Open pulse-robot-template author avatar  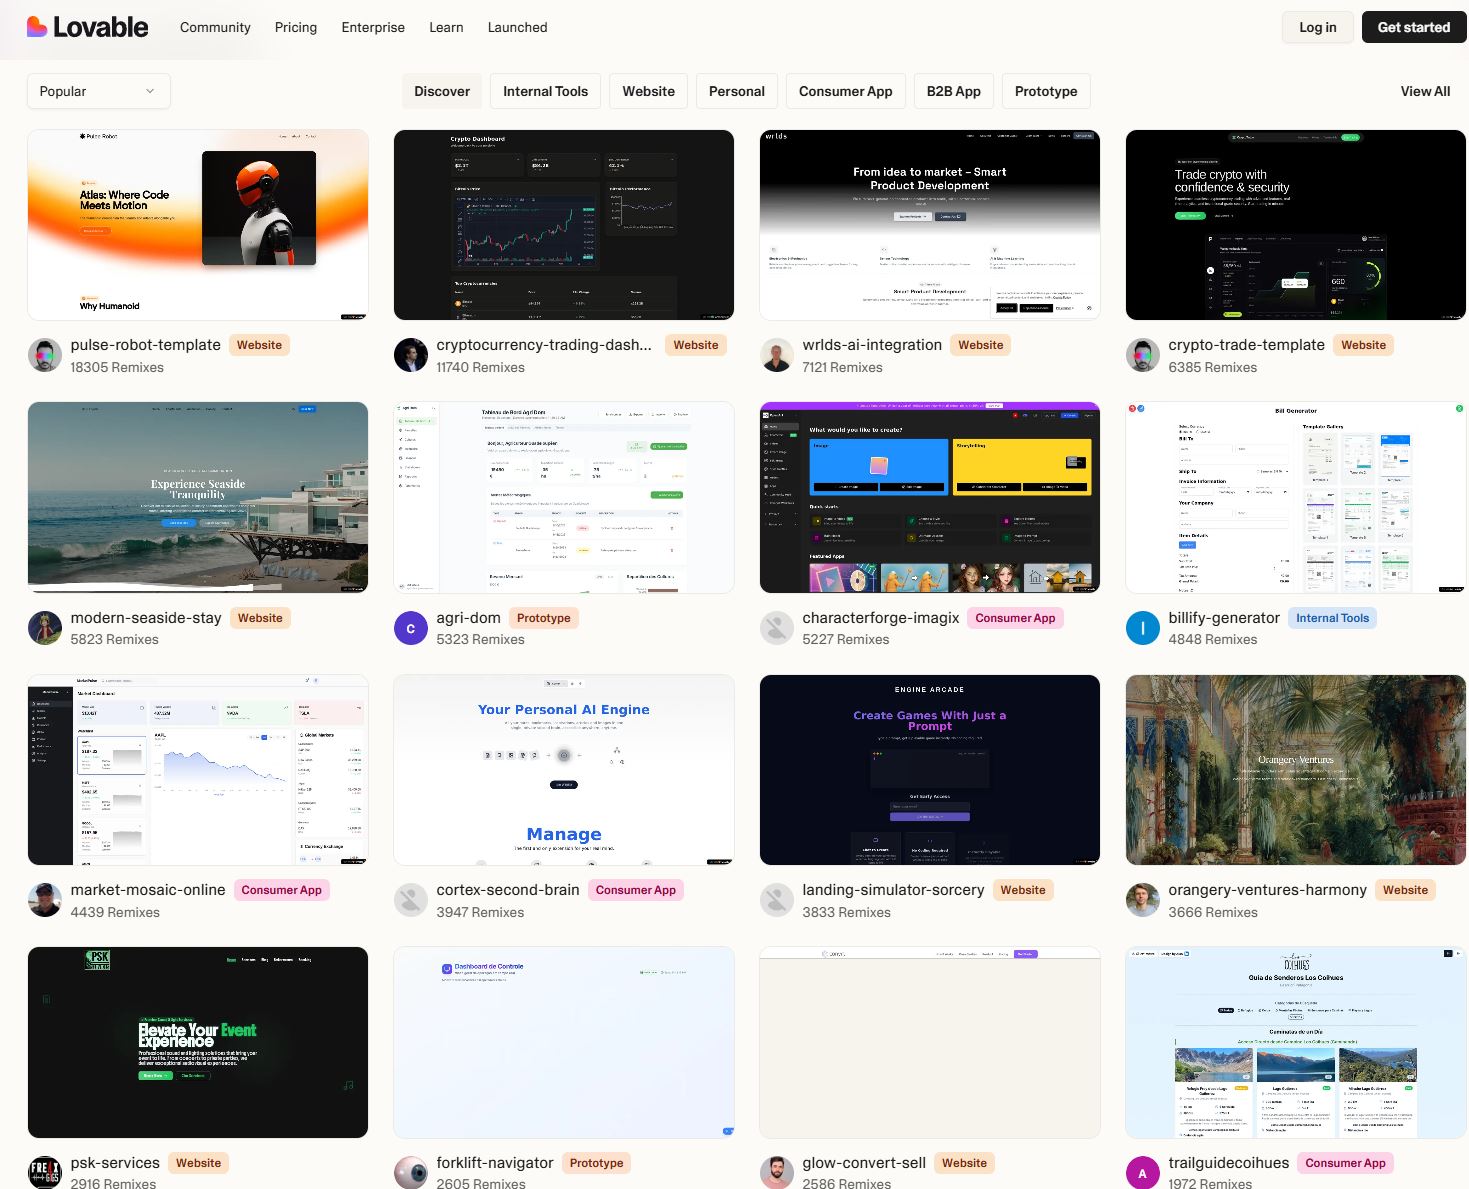pyautogui.click(x=44, y=355)
